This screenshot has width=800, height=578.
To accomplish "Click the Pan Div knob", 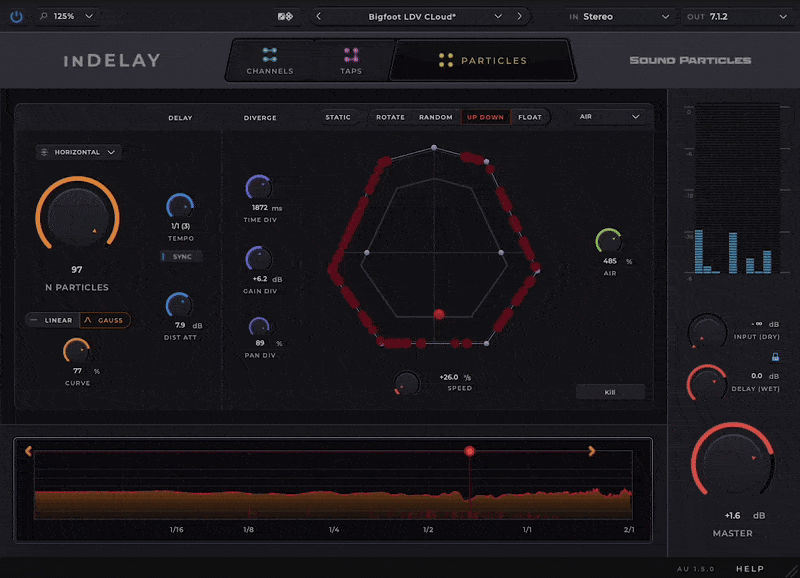I will 259,327.
